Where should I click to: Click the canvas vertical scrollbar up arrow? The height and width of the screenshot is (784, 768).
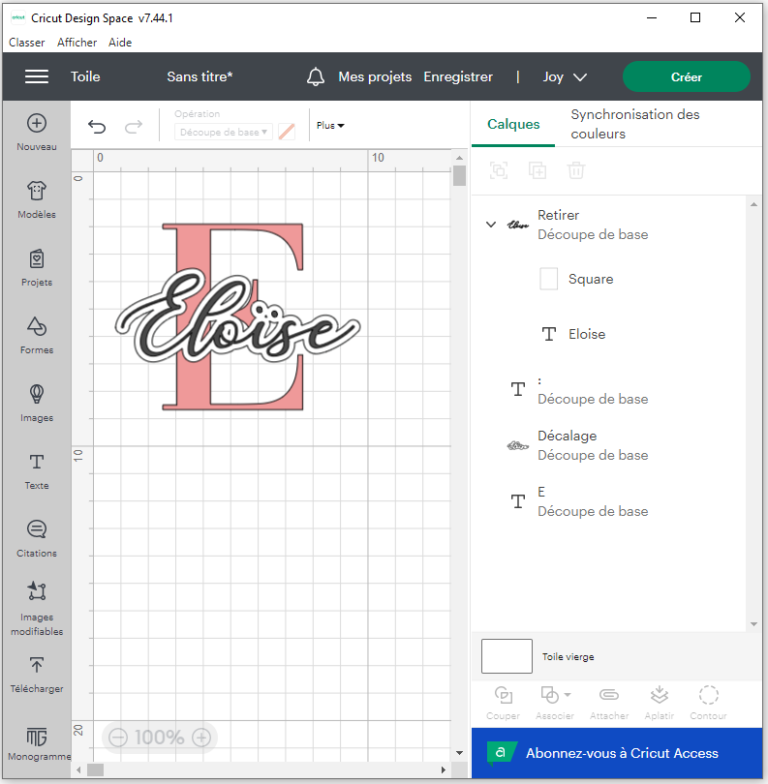[459, 158]
